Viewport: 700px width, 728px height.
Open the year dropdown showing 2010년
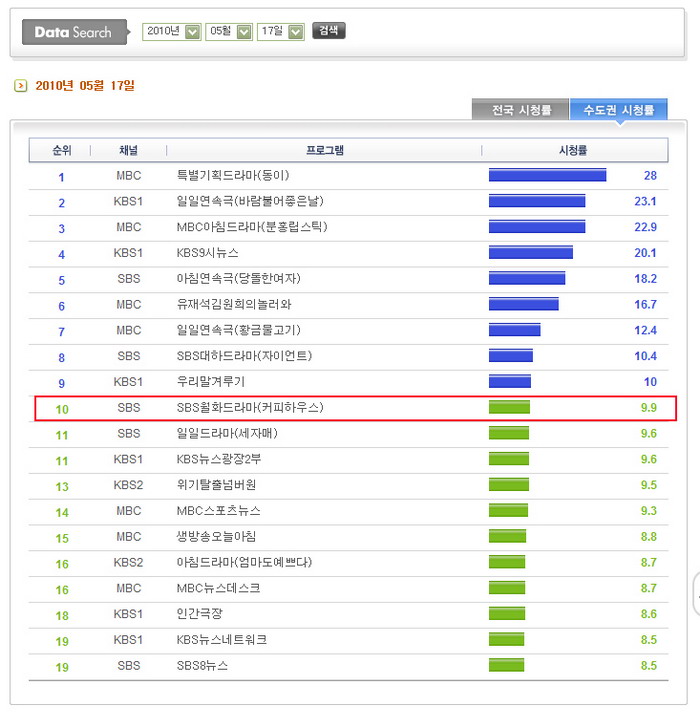coord(171,32)
